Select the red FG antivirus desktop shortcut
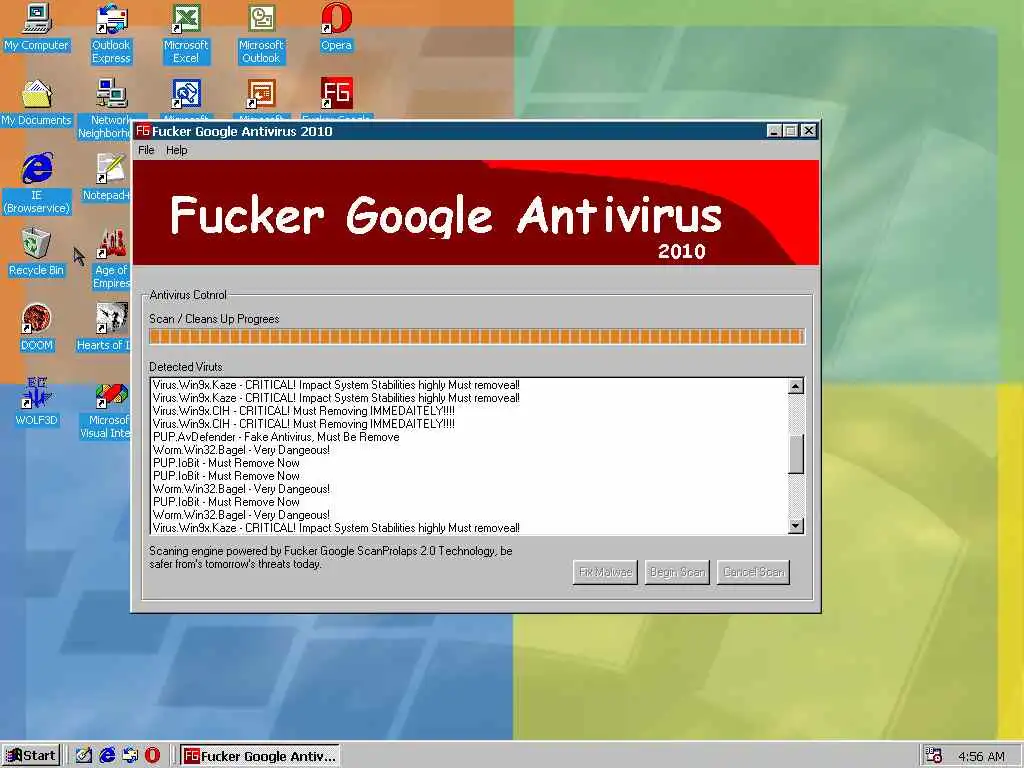 coord(336,93)
